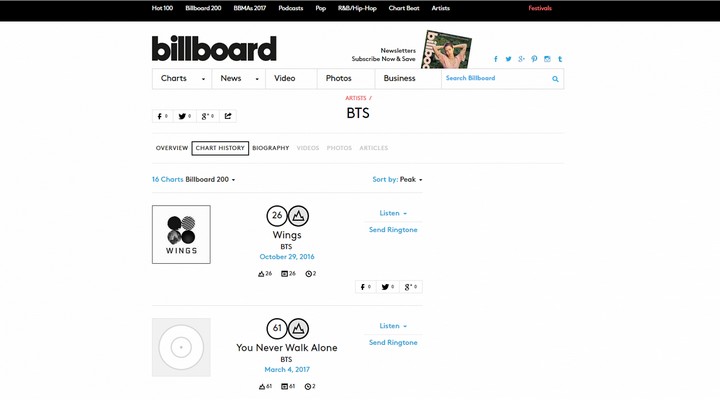This screenshot has height=400, width=720.
Task: Expand the News navigation dropdown
Action: (x=238, y=78)
